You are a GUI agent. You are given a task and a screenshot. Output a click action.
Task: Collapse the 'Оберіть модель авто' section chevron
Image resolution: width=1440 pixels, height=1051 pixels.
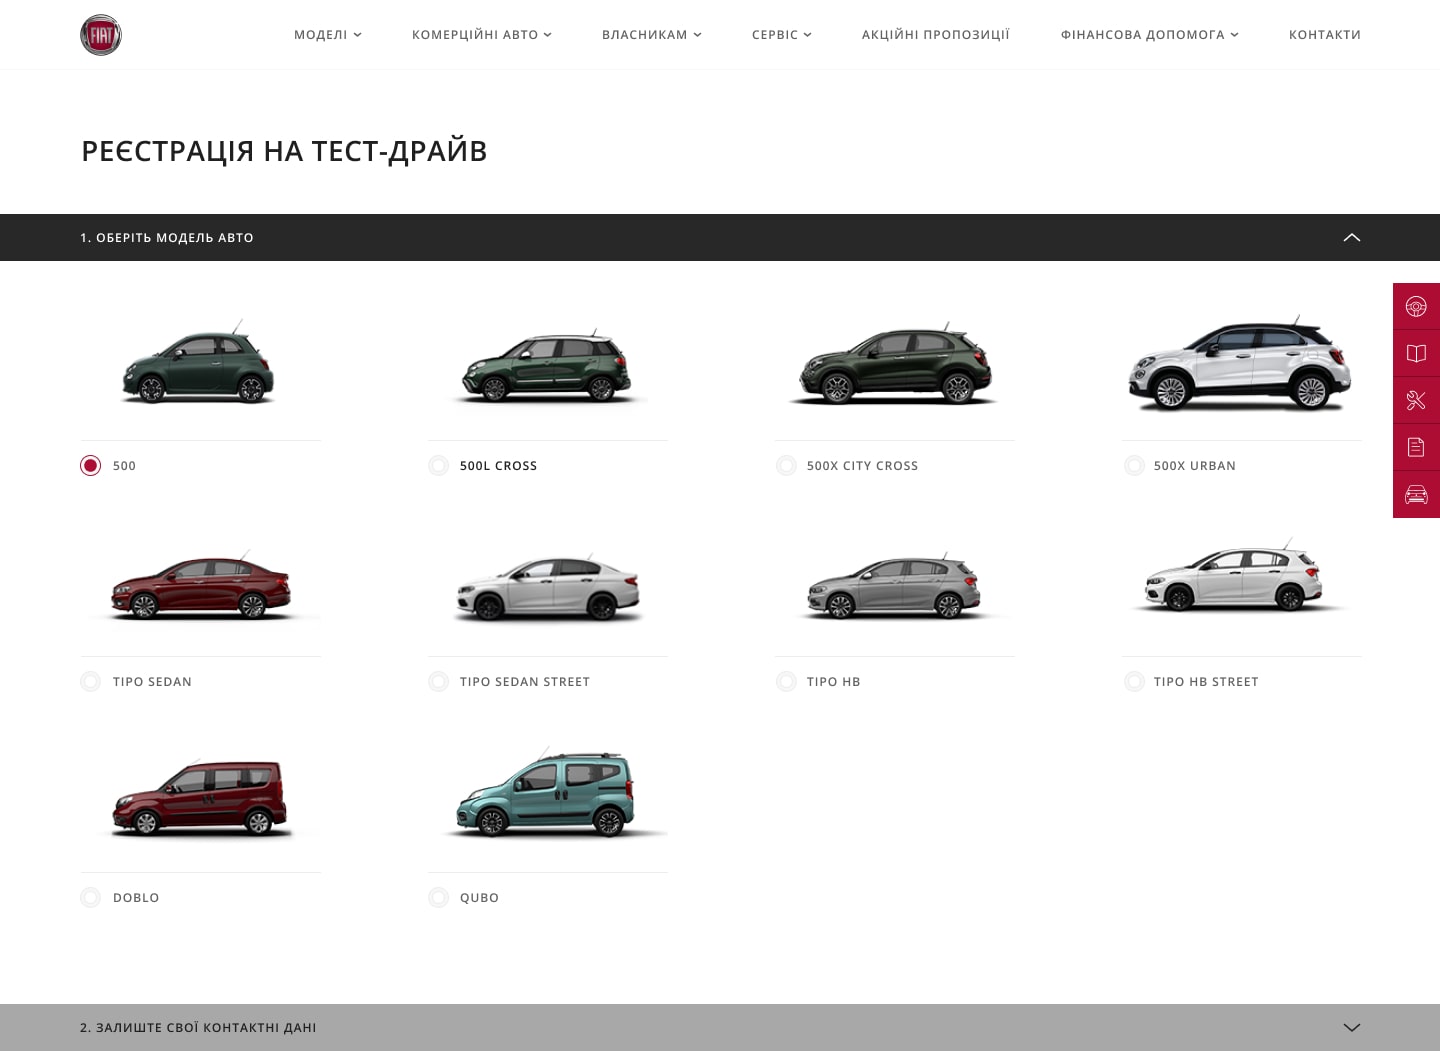coord(1352,237)
